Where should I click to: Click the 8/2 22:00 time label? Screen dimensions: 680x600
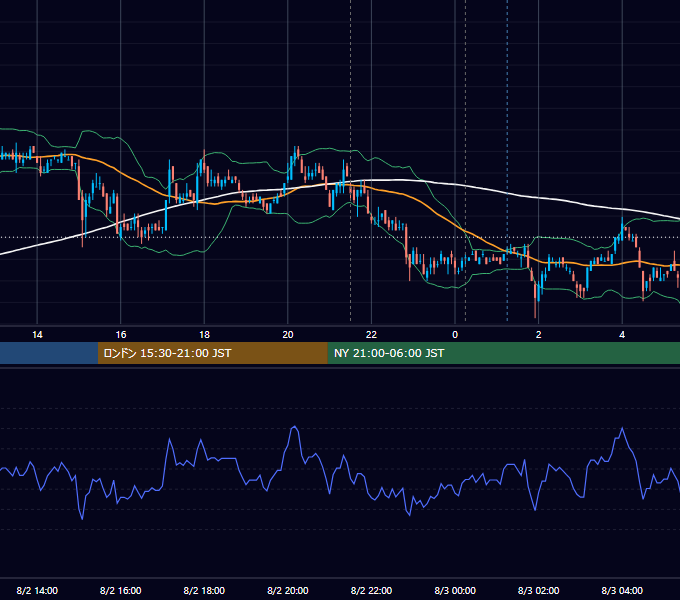(x=371, y=590)
